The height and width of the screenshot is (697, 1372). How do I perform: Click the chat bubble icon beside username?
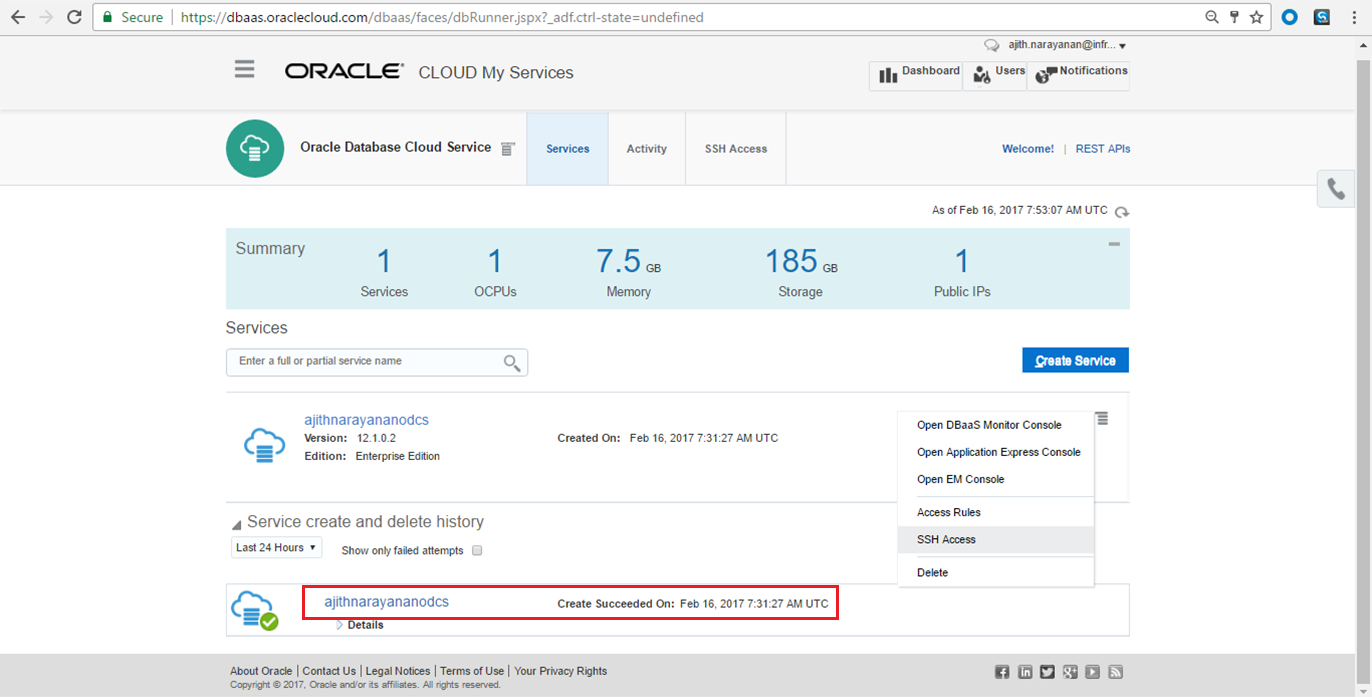[x=992, y=46]
